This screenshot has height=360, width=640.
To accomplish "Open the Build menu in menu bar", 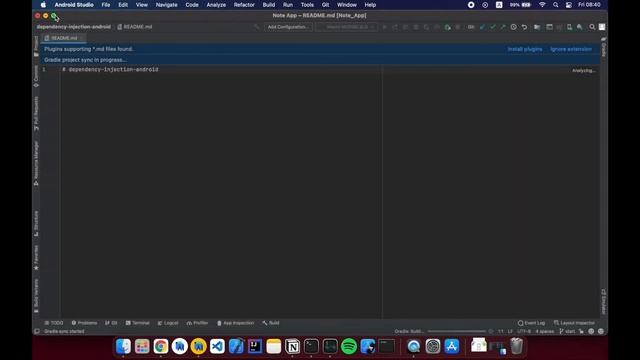I will click(x=269, y=5).
